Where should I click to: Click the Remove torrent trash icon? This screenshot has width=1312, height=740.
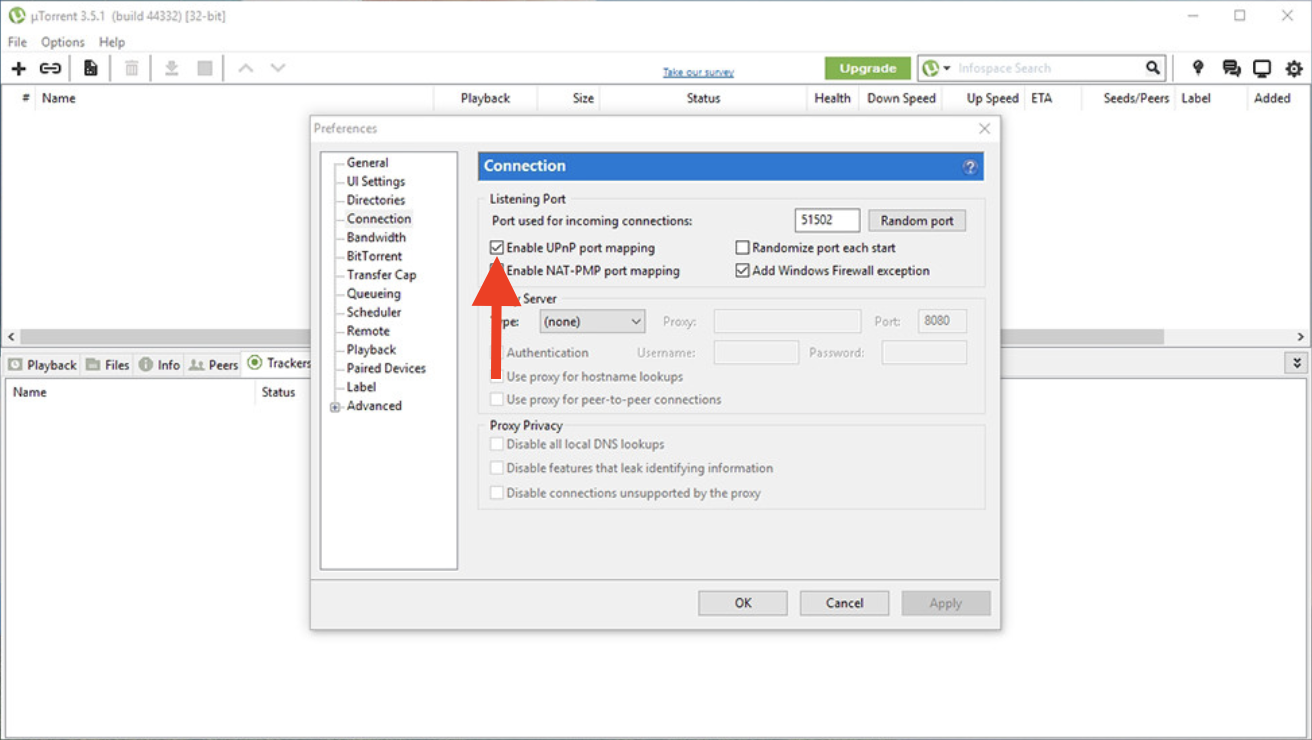(131, 68)
